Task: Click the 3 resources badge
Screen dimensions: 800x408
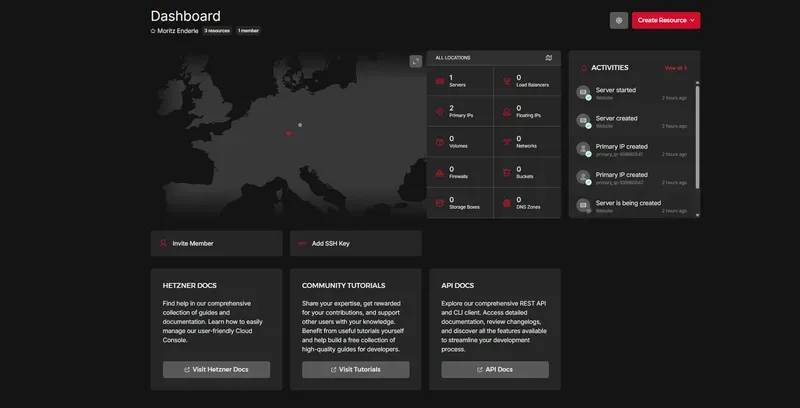Action: click(217, 31)
